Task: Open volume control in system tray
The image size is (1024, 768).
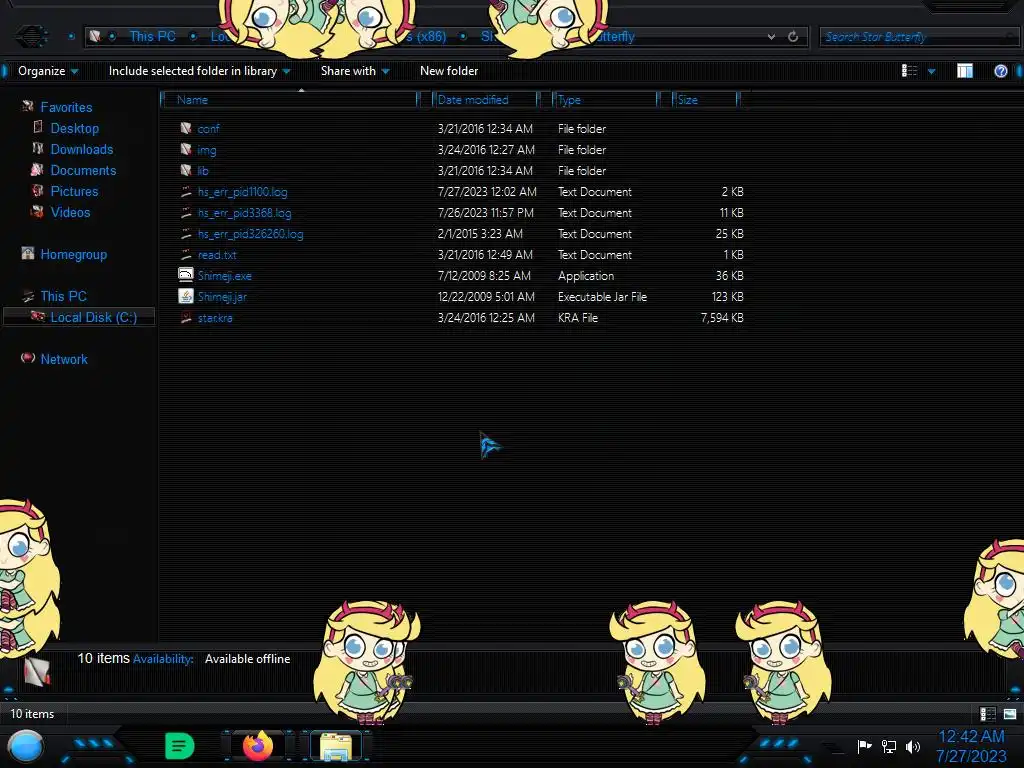Action: click(x=913, y=746)
